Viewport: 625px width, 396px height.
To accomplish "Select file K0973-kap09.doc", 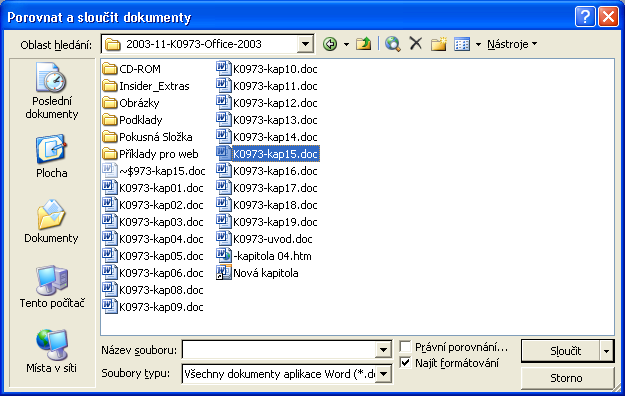I will (x=153, y=307).
